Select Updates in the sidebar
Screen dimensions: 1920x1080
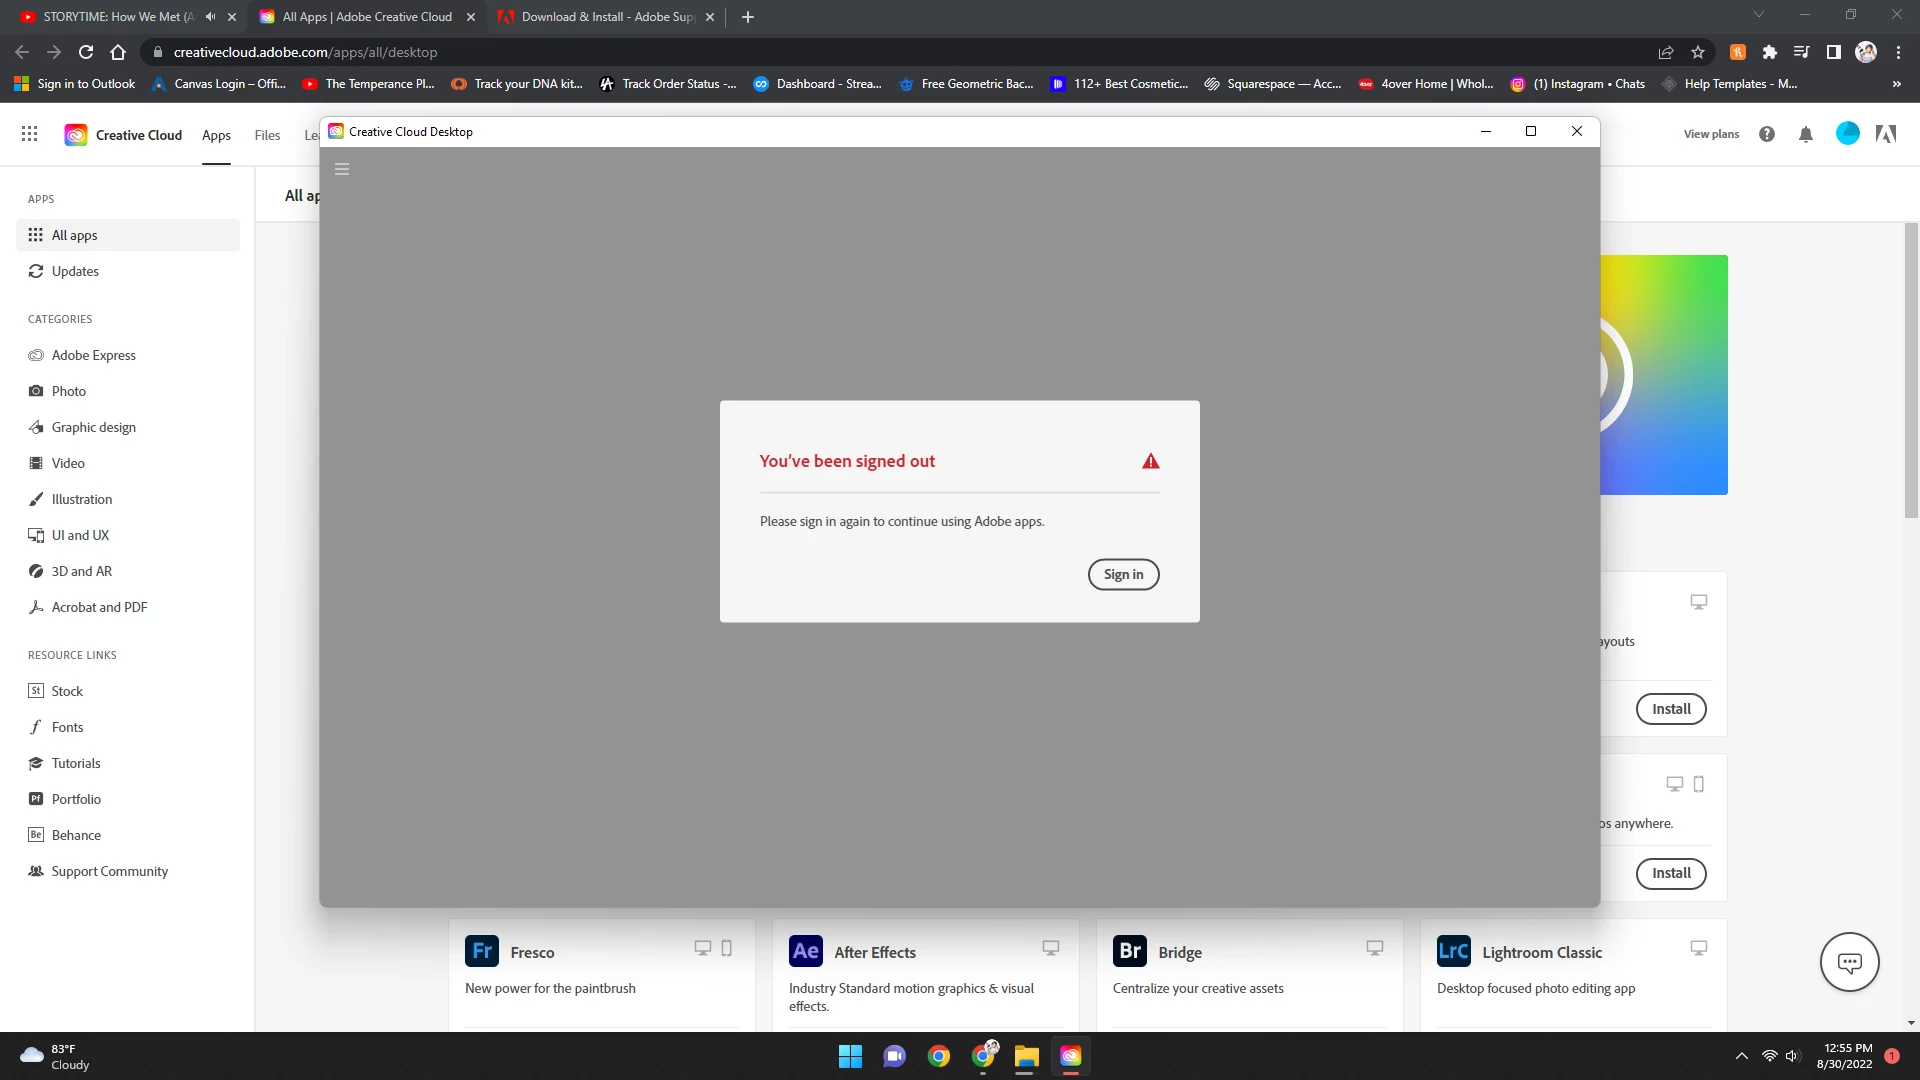(75, 271)
